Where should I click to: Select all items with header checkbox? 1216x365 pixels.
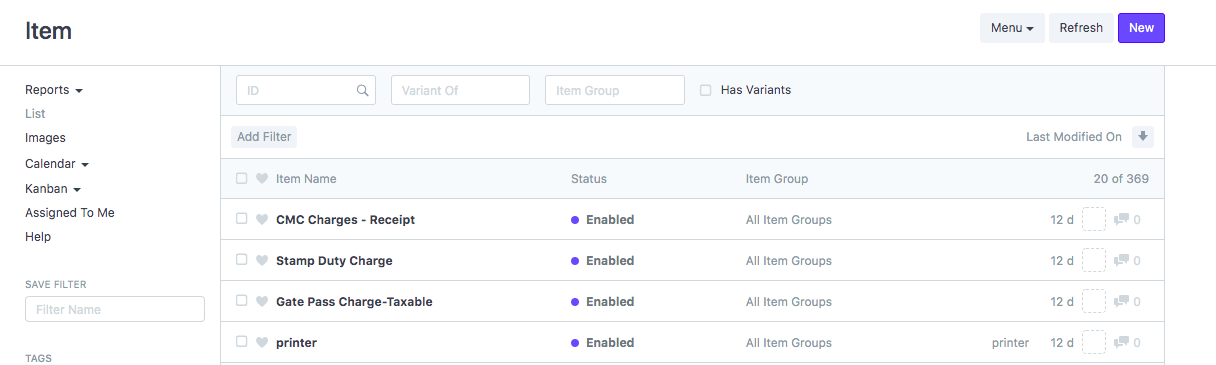[241, 179]
